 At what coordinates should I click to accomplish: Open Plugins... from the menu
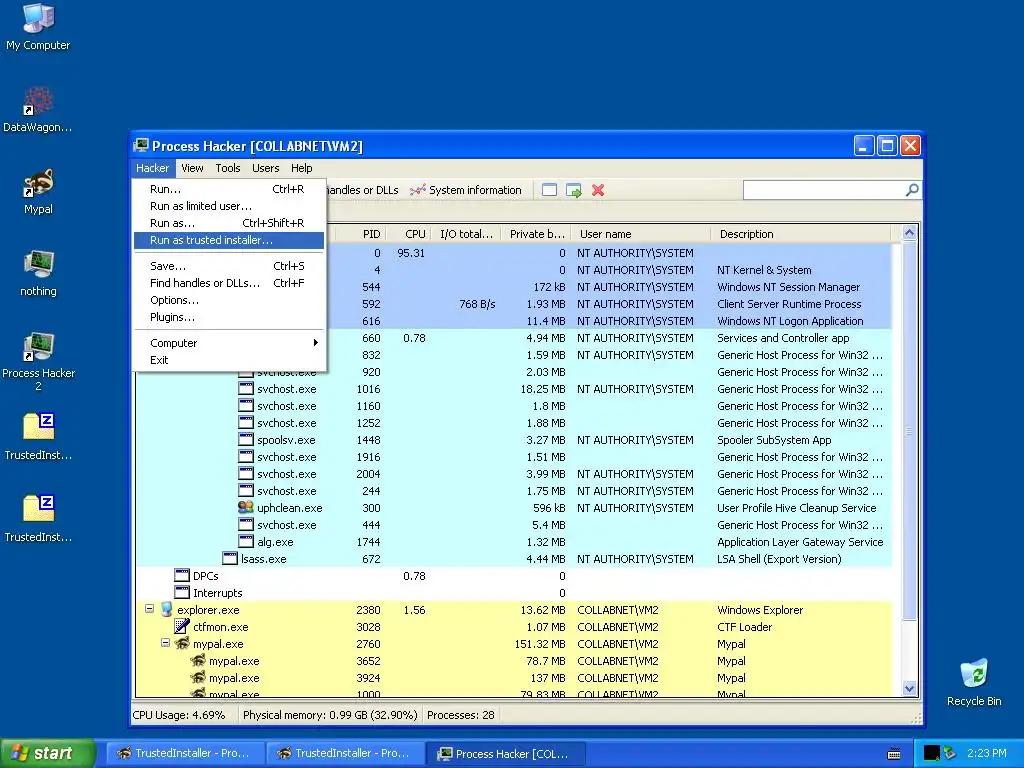(x=229, y=317)
